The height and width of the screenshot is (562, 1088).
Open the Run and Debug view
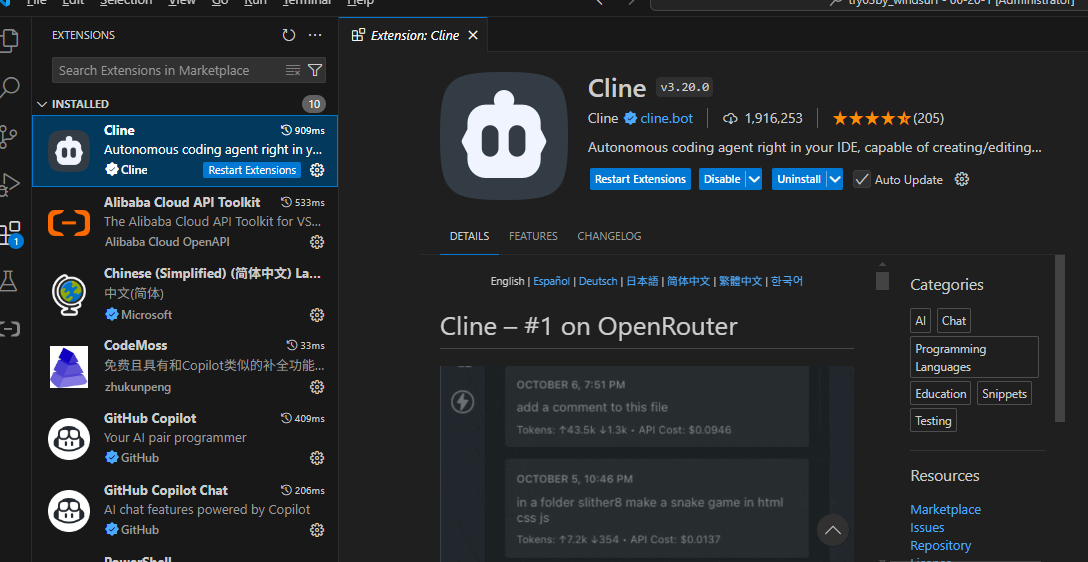point(10,184)
